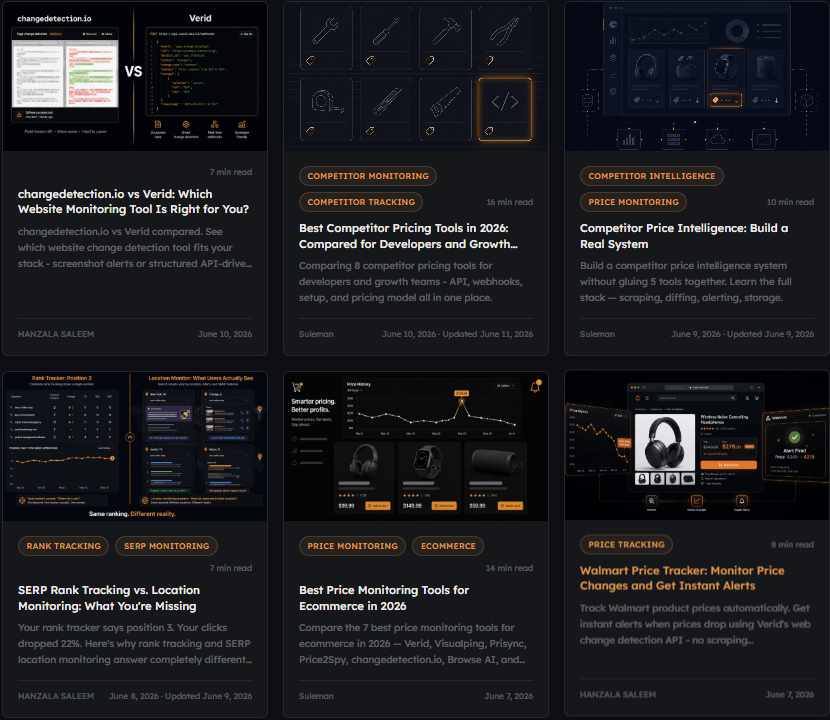830x720 pixels.
Task: Open the 'Smarter pricing. Better profits.' thumbnail
Action: point(416,446)
